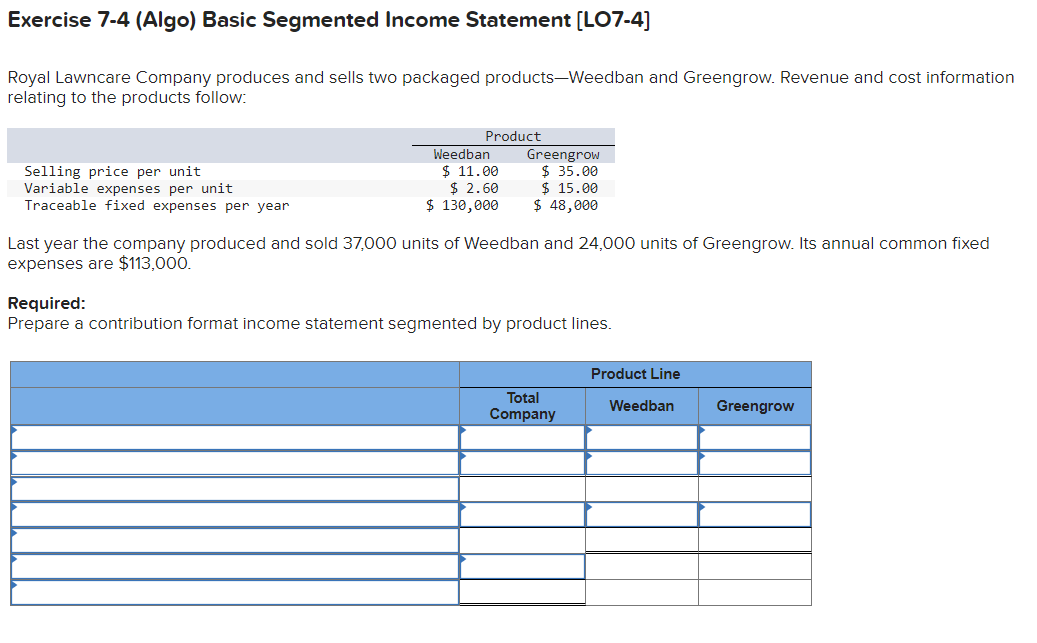The height and width of the screenshot is (643, 1037).
Task: Select the fourth-row Total Company input cell
Action: (x=521, y=514)
